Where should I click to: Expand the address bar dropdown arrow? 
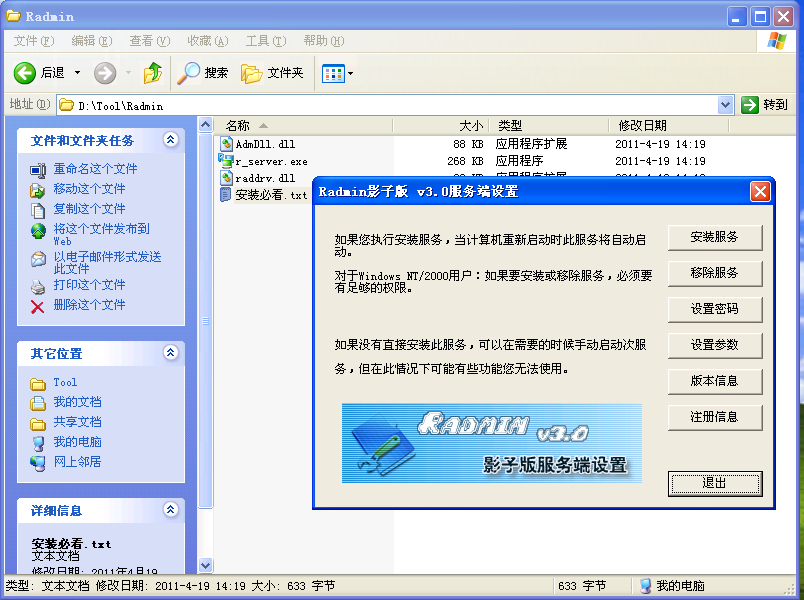(x=725, y=105)
